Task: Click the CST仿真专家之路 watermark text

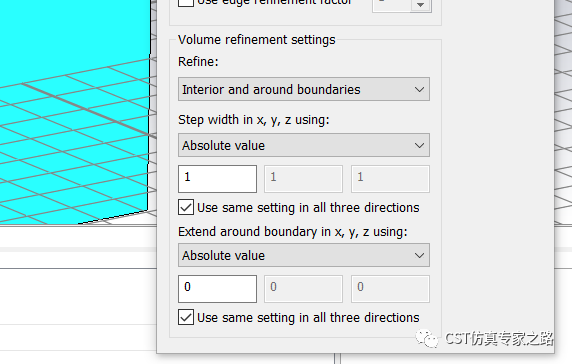Action: tap(499, 339)
